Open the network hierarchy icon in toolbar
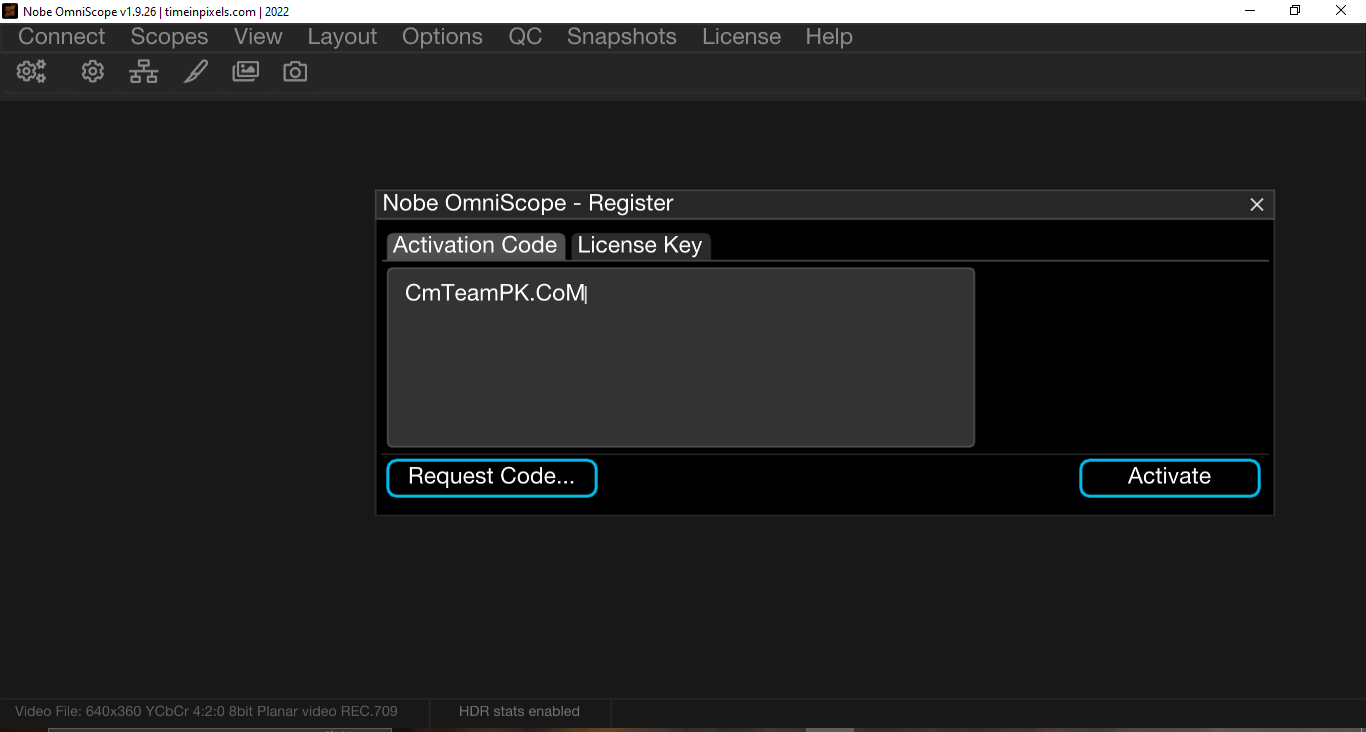The height and width of the screenshot is (732, 1366). coord(144,72)
